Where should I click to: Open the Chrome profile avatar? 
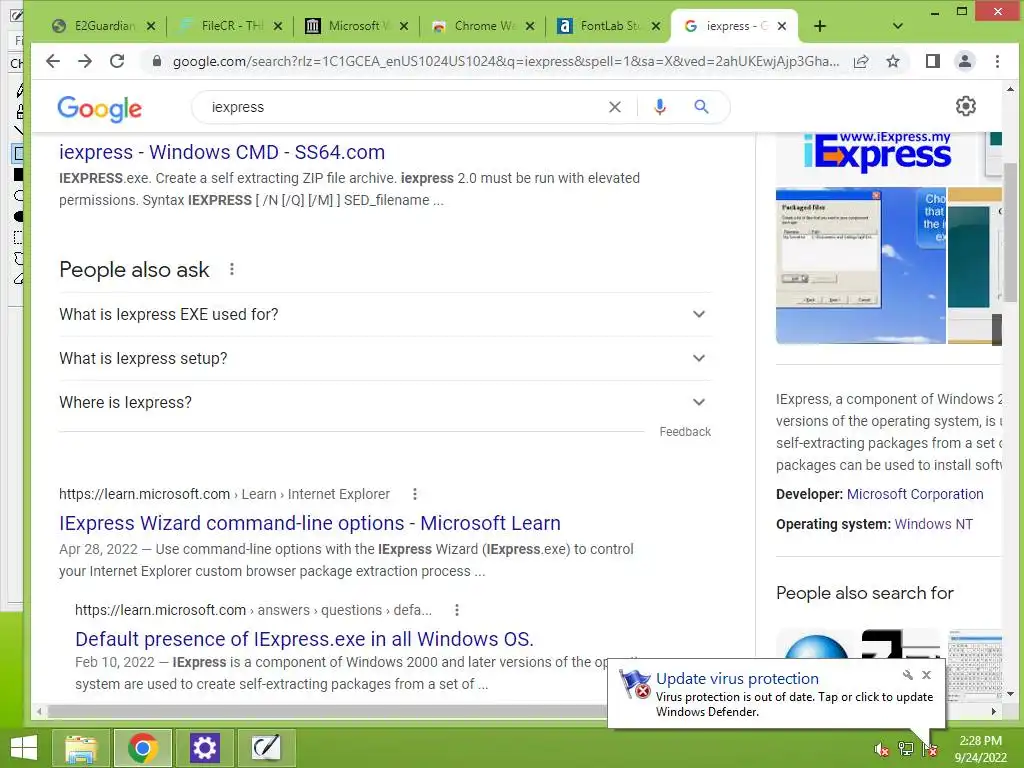coord(965,61)
